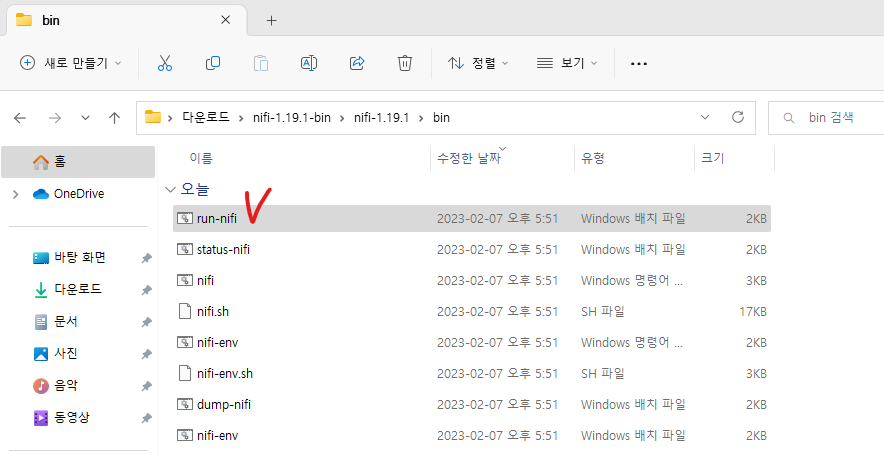Sort by 수정한 날짜 column header
The image size is (884, 457).
pyautogui.click(x=469, y=158)
